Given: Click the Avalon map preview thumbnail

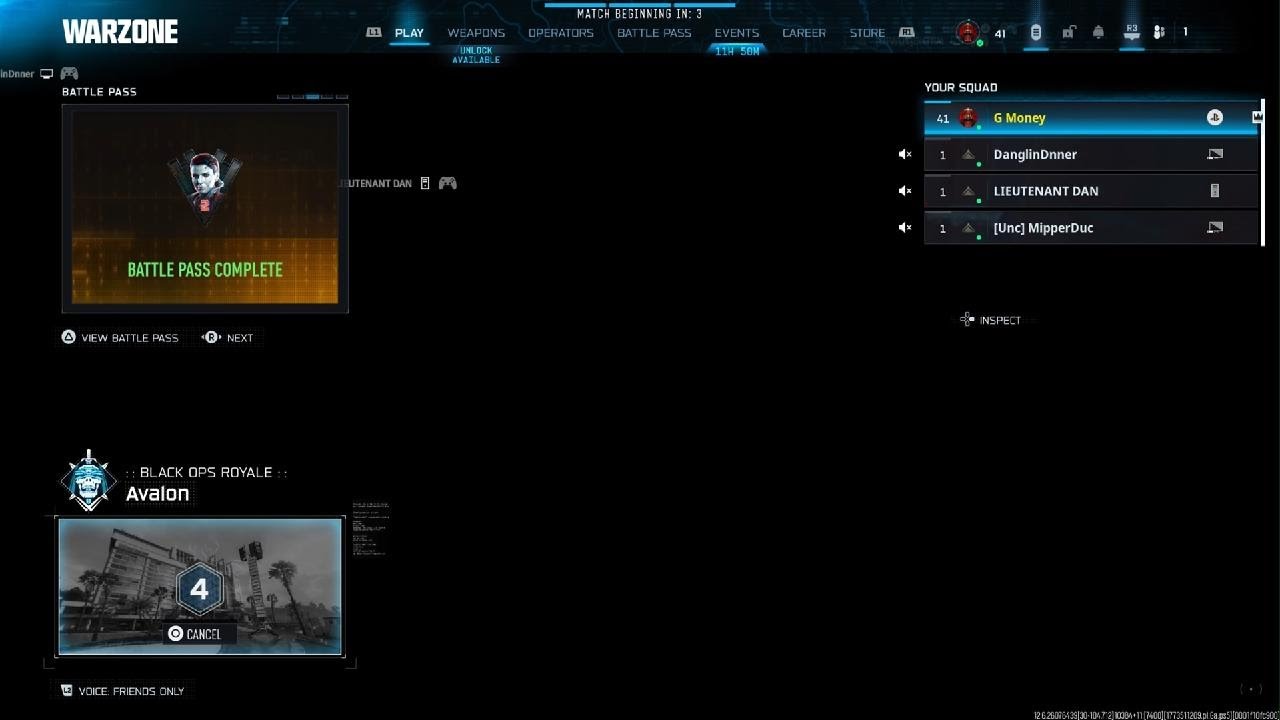Looking at the screenshot, I should [x=200, y=586].
